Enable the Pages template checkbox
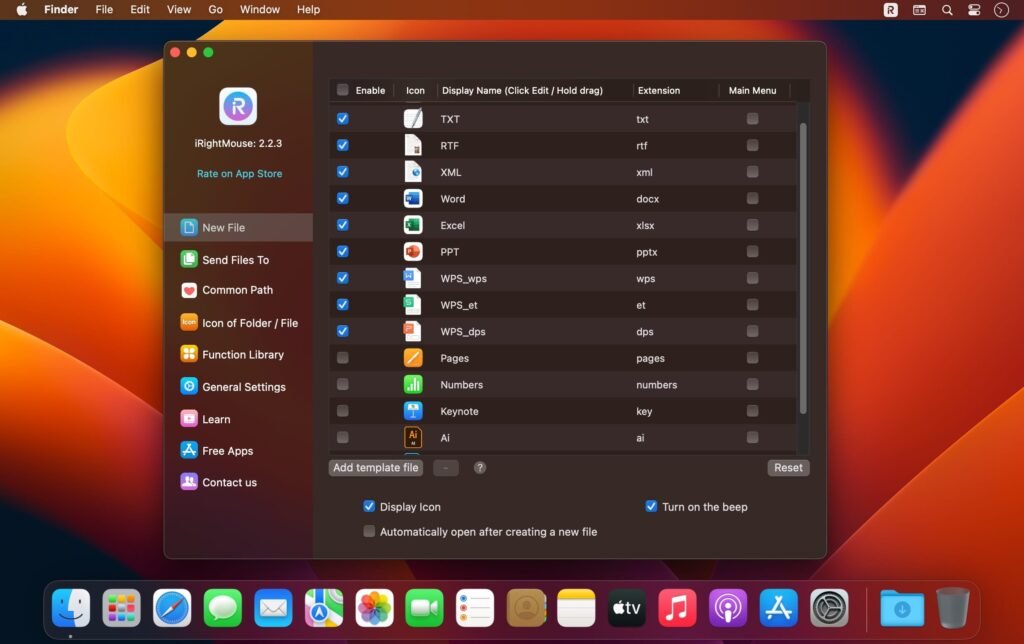 pyautogui.click(x=343, y=357)
